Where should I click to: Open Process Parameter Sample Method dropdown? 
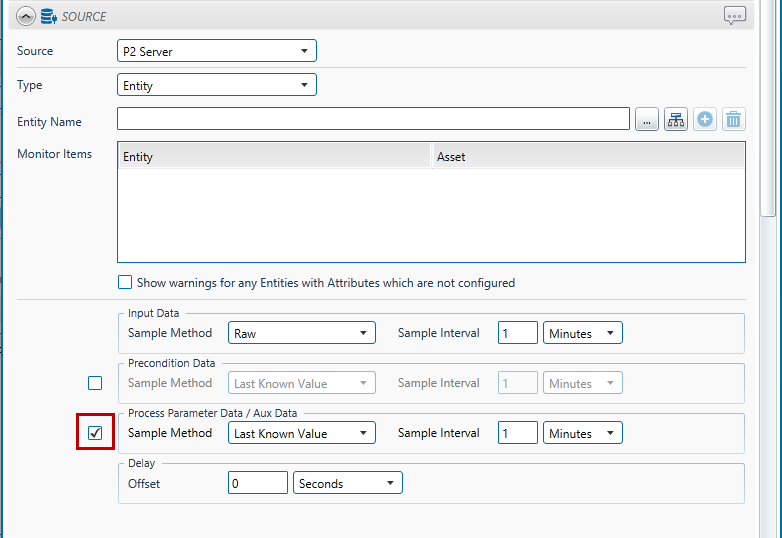pos(302,433)
